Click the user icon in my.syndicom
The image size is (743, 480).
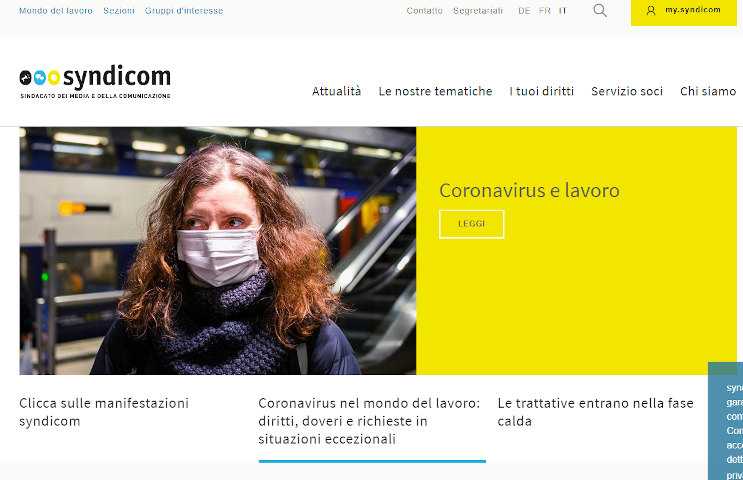click(651, 10)
